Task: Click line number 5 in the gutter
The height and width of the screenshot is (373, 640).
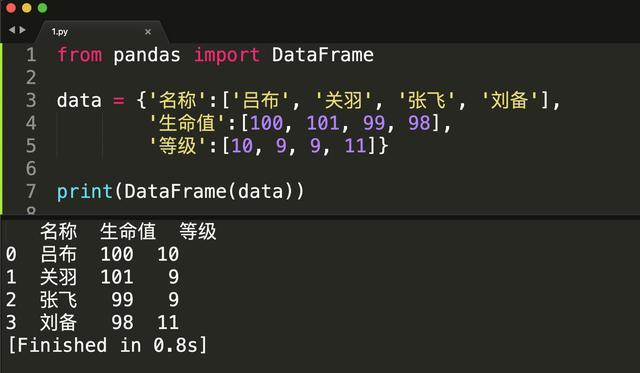Action: 31,146
